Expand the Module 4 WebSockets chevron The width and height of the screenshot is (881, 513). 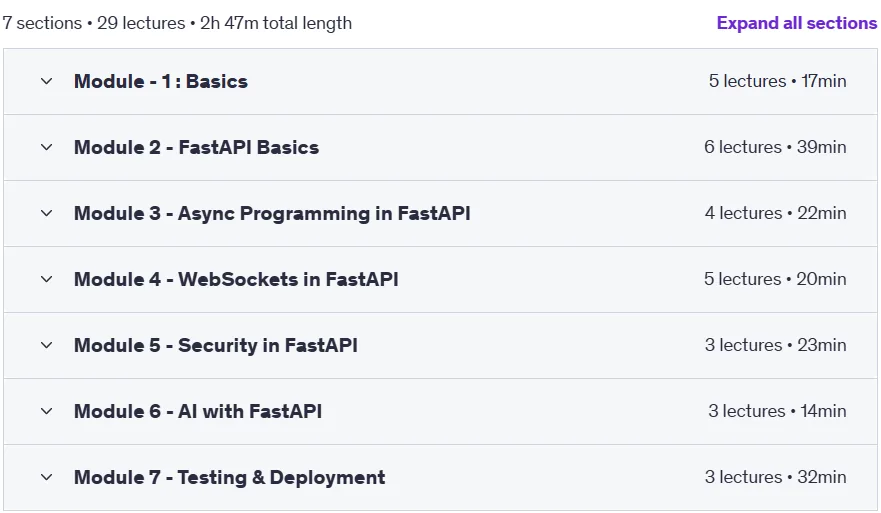pos(47,279)
